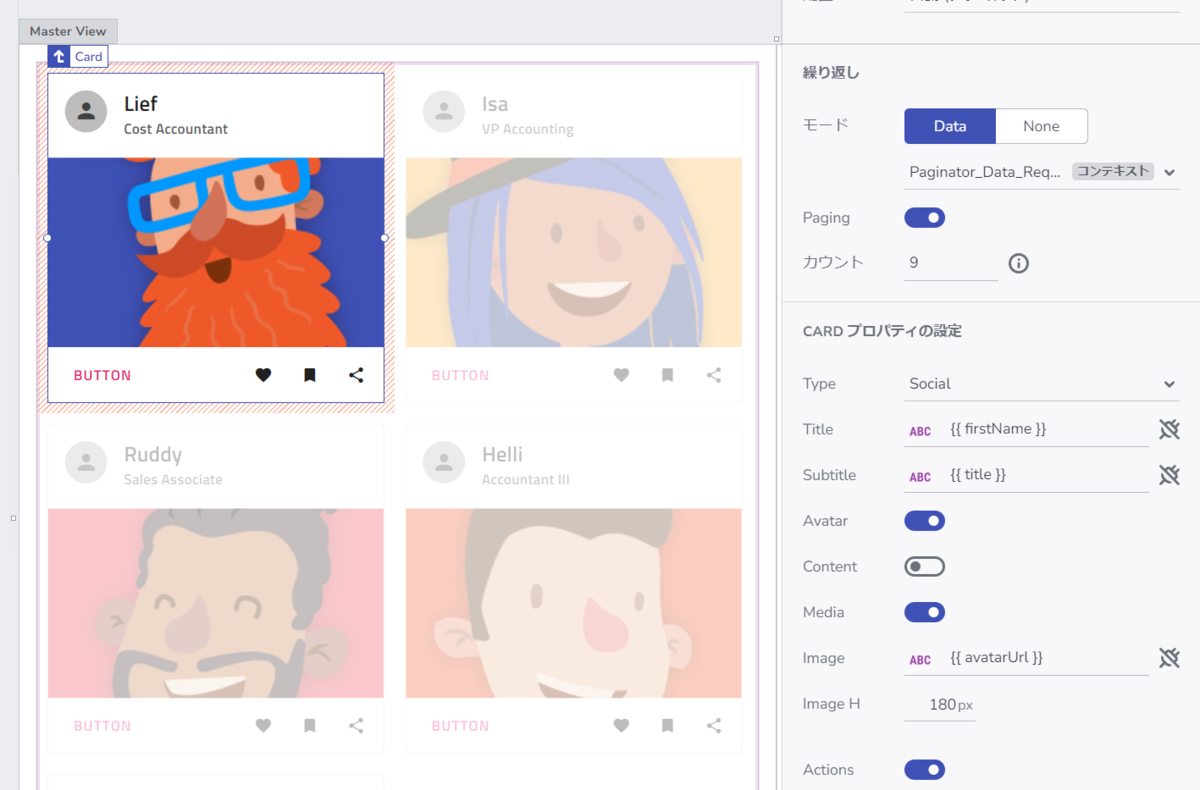Click the Card selection label tag
This screenshot has height=790, width=1200.
(88, 57)
